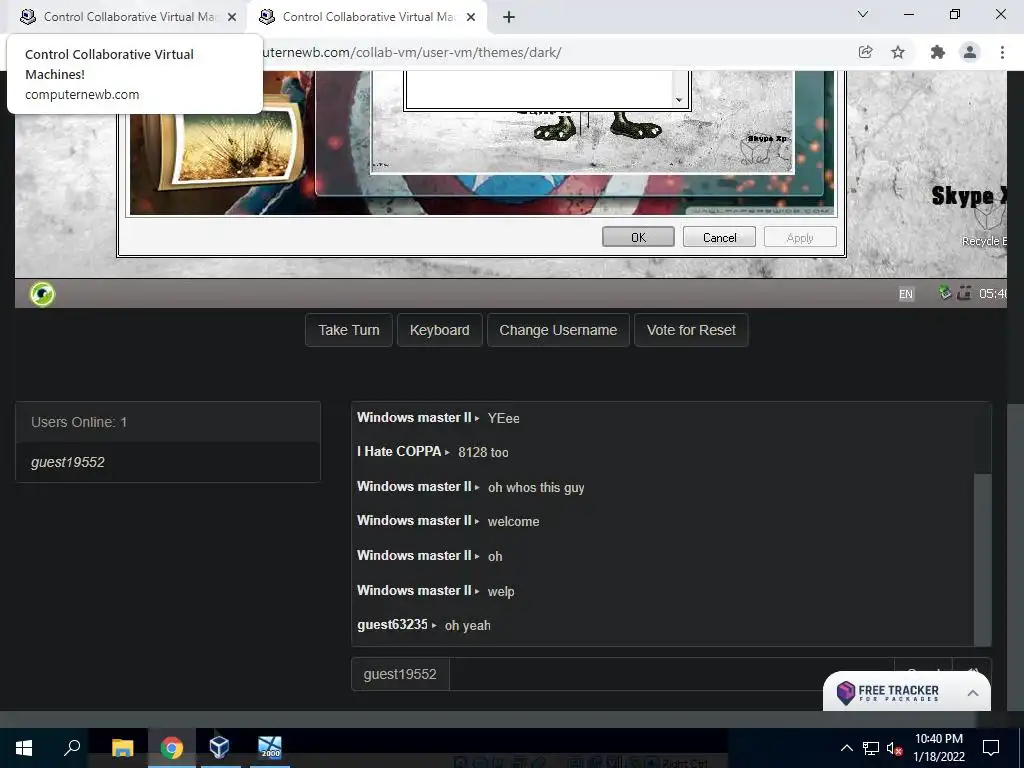This screenshot has width=1024, height=768.
Task: Click the 'welcome' chat message
Action: click(513, 521)
